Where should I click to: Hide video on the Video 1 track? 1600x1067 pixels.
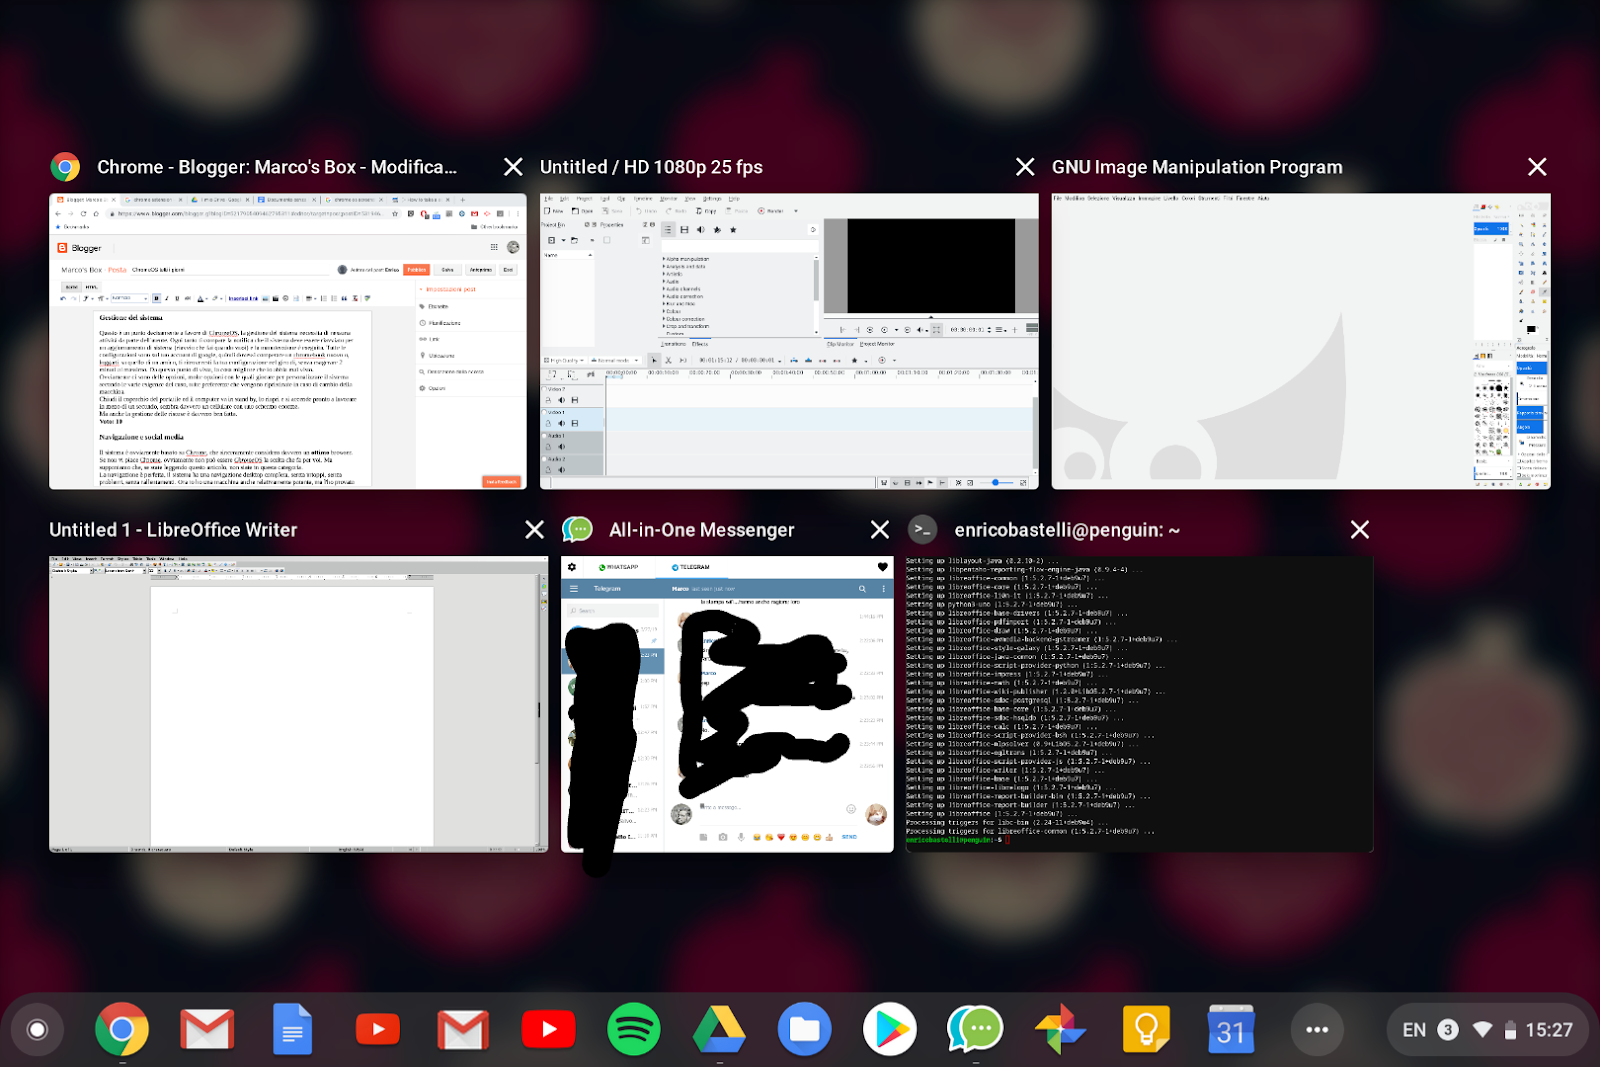[575, 423]
